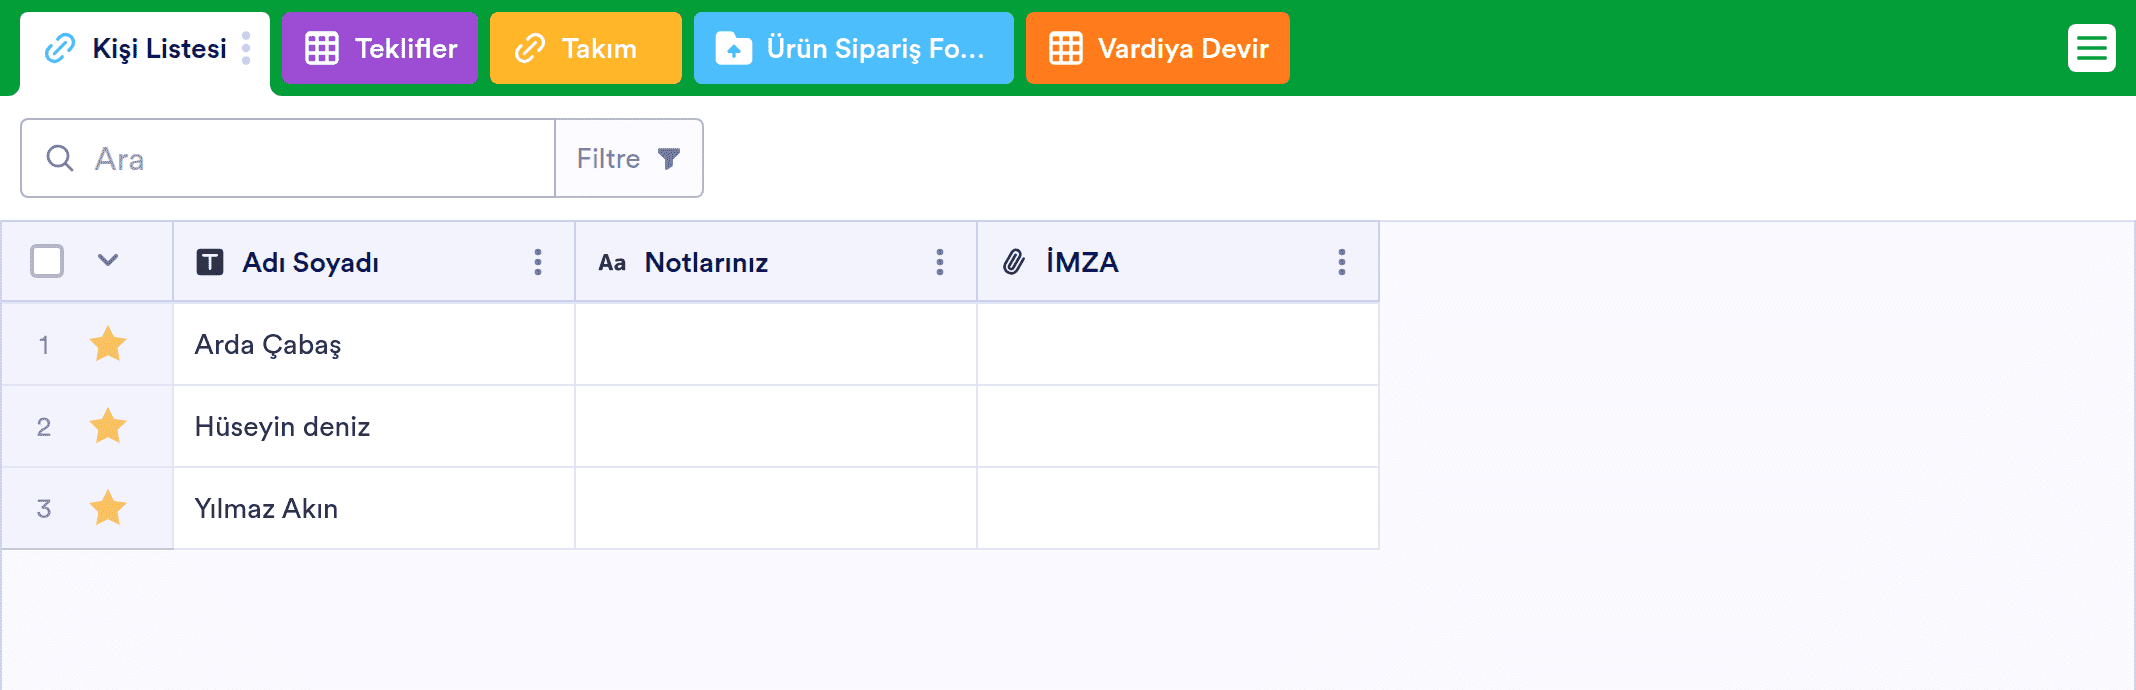Click the Kişi Listesi tab options dots
The height and width of the screenshot is (690, 2136).
(246, 48)
